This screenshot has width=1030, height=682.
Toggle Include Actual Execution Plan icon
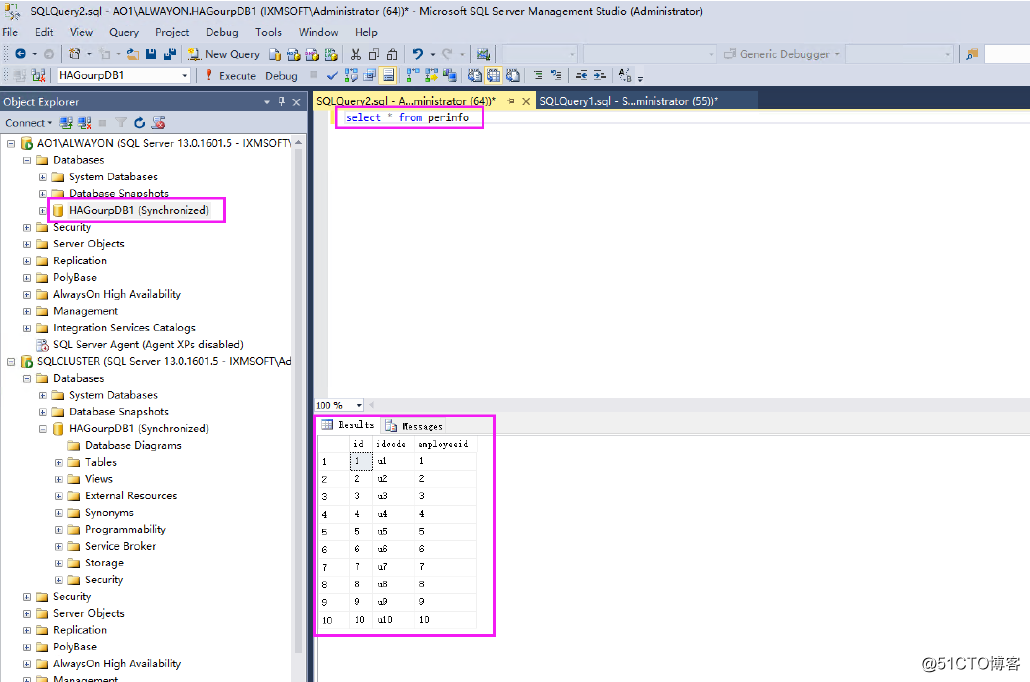pyautogui.click(x=413, y=76)
